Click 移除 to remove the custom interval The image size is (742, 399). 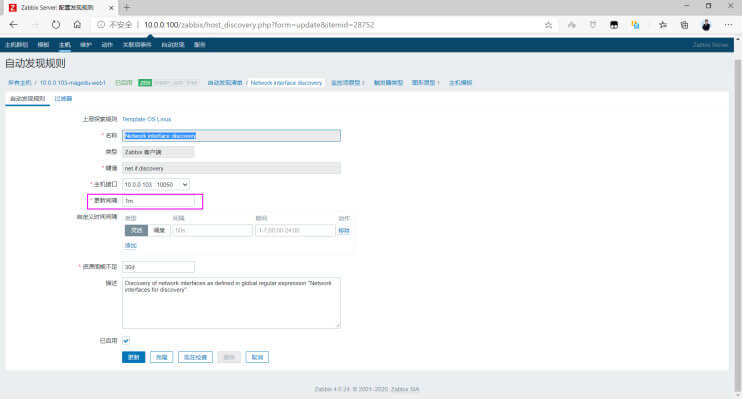[x=344, y=231]
